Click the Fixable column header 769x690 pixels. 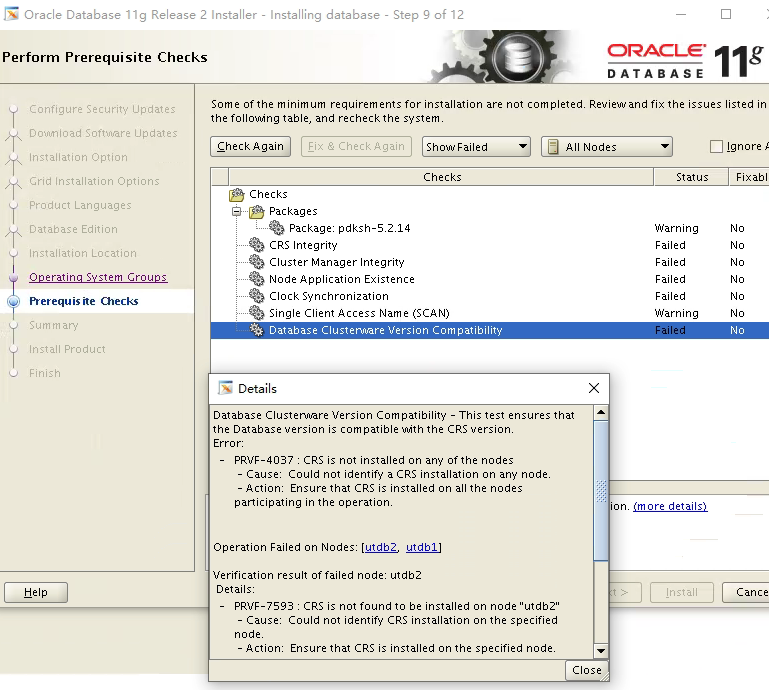click(750, 177)
